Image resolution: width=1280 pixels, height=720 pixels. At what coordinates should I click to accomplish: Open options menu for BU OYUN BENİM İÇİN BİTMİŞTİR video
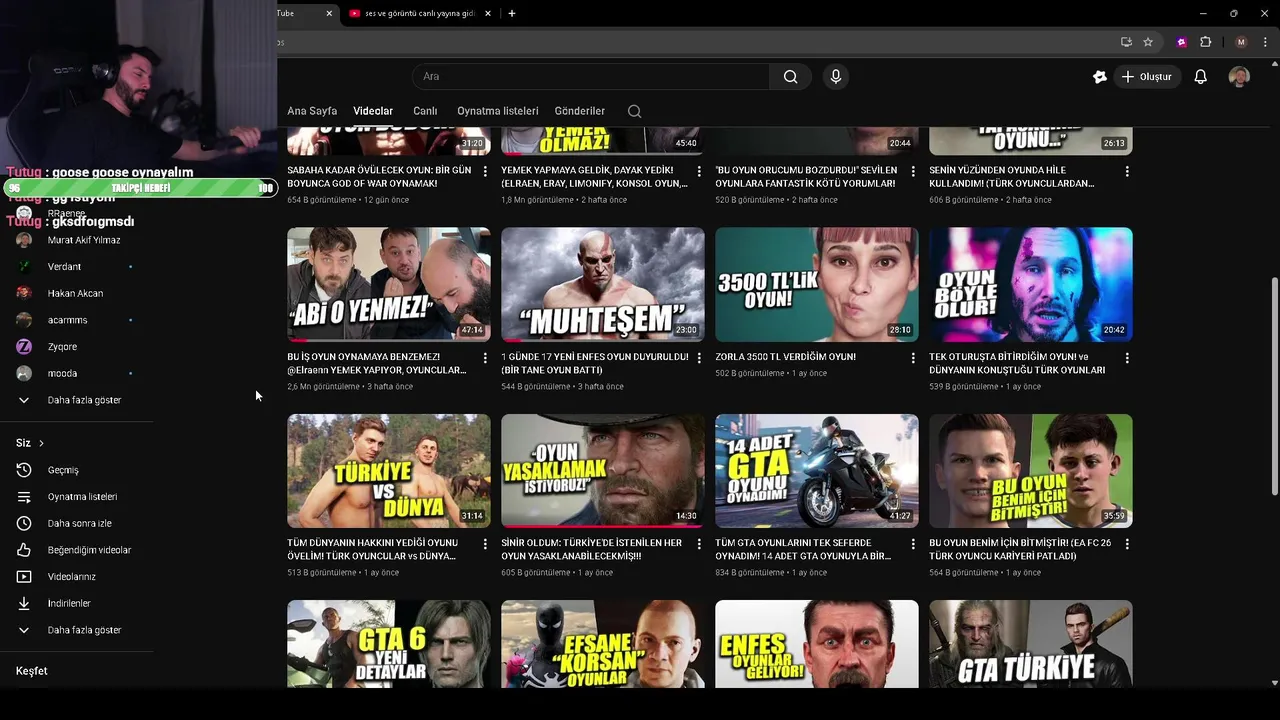[1127, 544]
